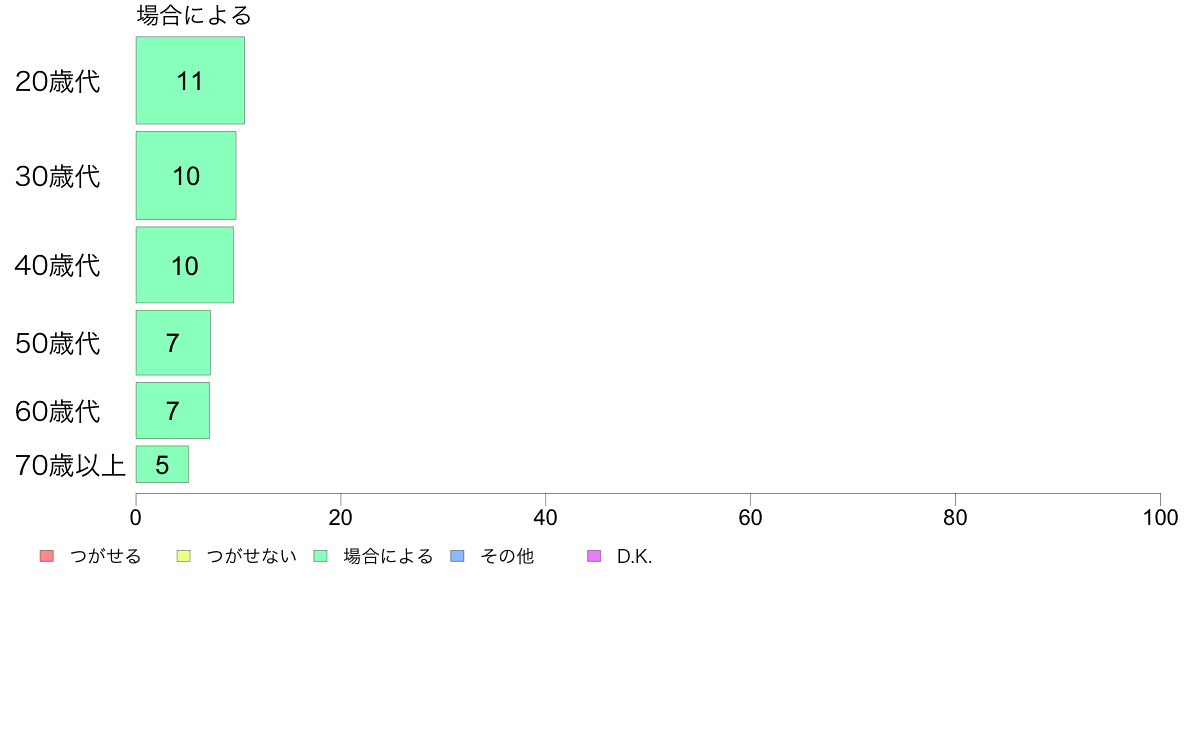
Task: Click the 40歳代 row label
Action: pos(58,266)
